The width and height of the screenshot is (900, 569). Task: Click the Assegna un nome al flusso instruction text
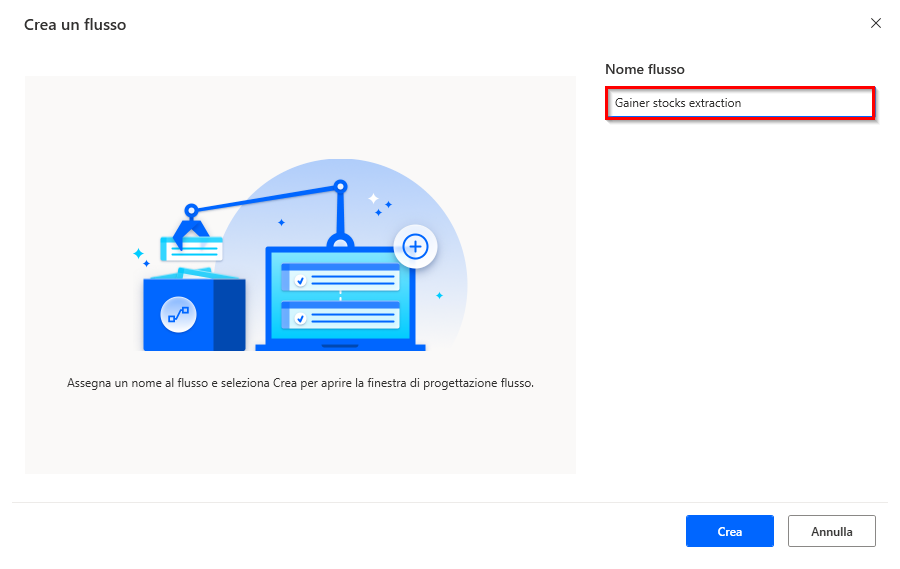tap(300, 383)
